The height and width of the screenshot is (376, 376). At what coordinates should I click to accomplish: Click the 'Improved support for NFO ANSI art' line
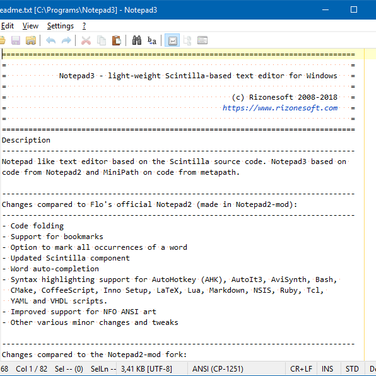coord(79,312)
